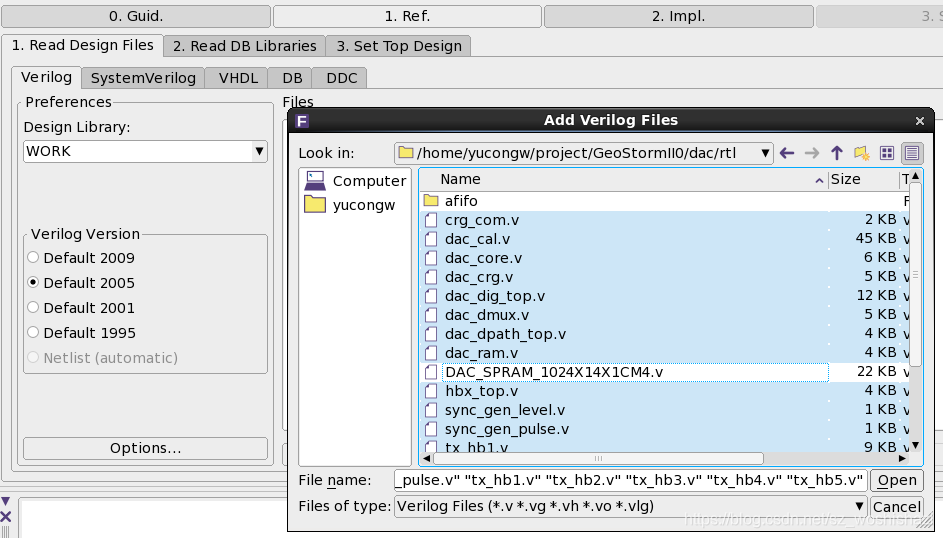Select Default 2009 Verilog version
943x538 pixels.
(81, 258)
